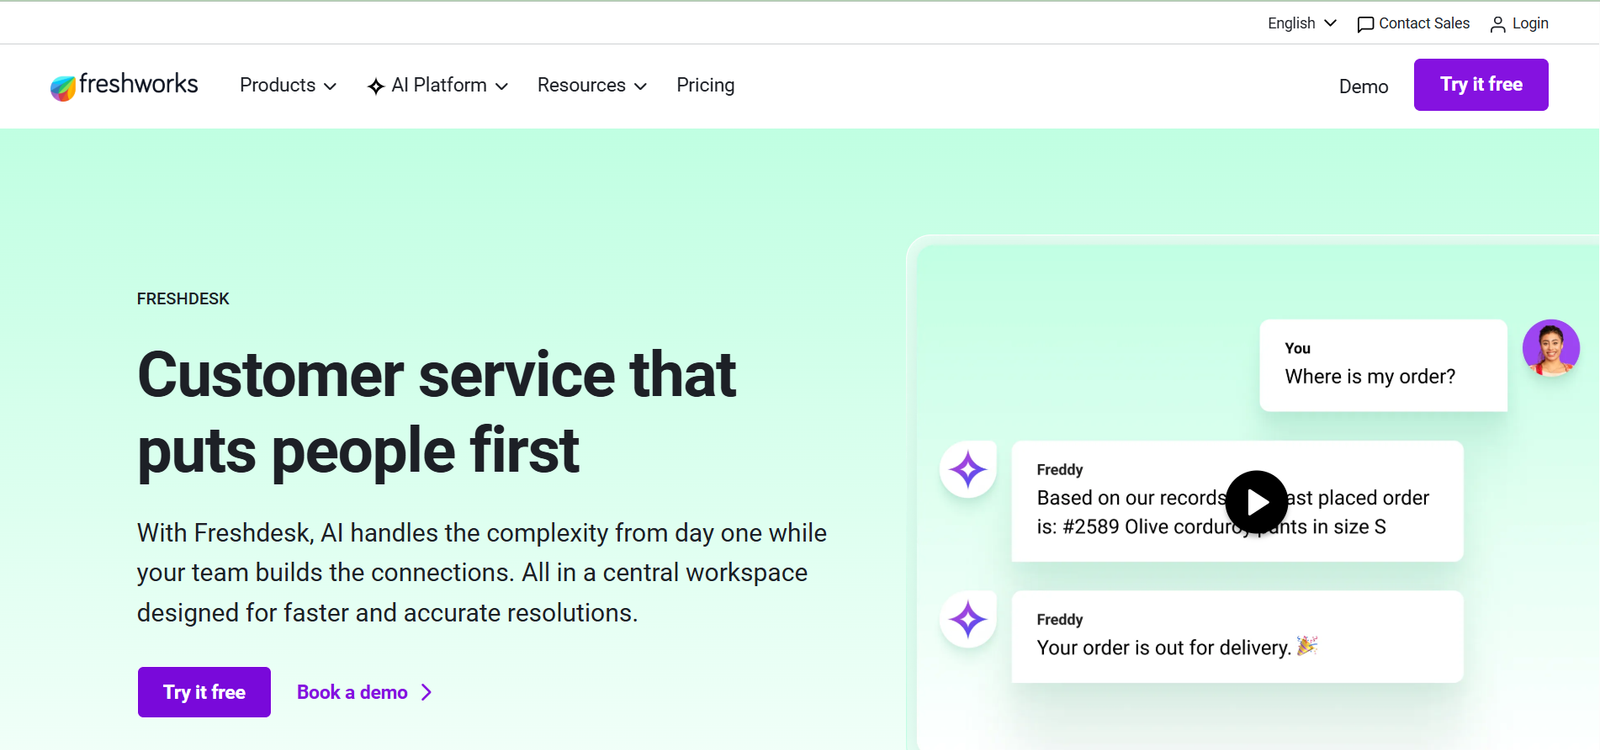Expand the AI Platform menu chevron

(502, 87)
